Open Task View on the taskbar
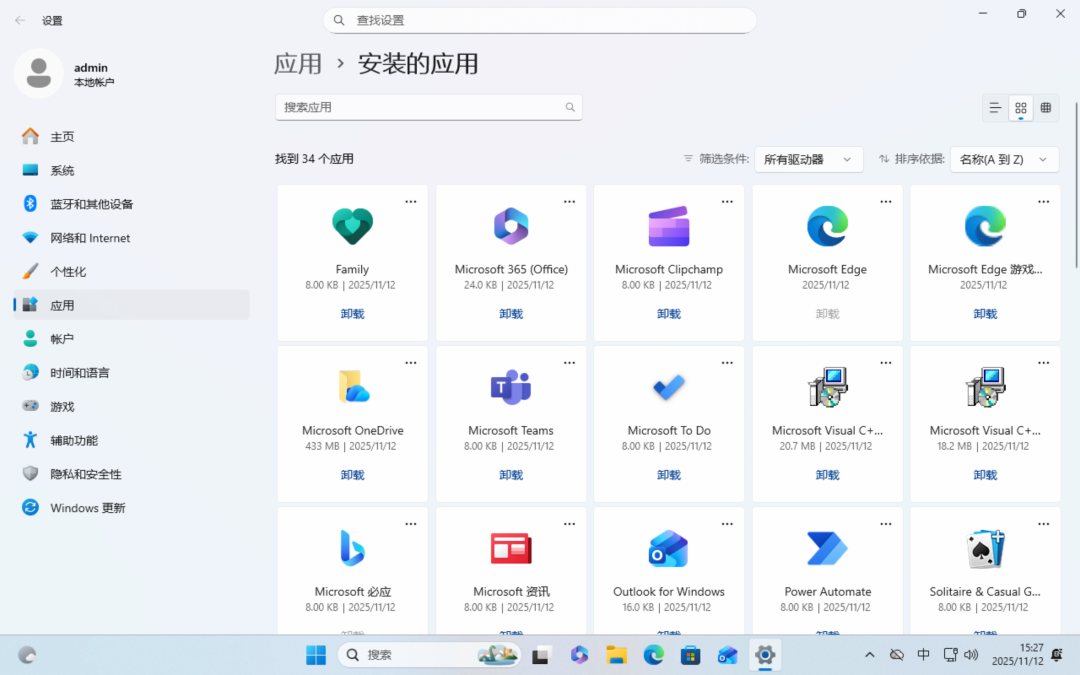The image size is (1080, 675). (541, 655)
